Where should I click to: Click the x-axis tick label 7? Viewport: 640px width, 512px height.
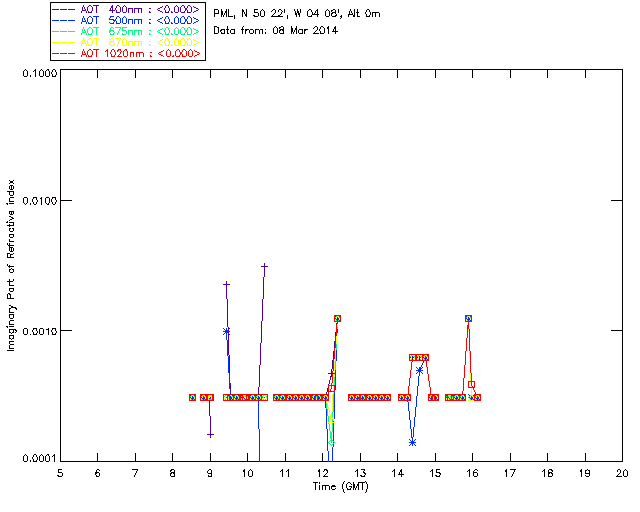[x=135, y=473]
